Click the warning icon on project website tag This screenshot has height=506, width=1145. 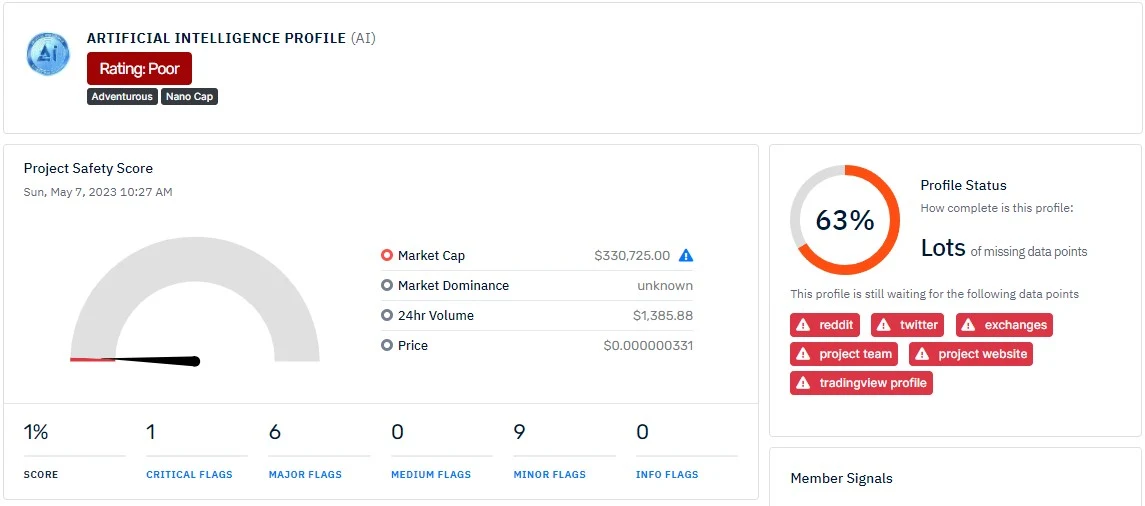click(x=922, y=354)
